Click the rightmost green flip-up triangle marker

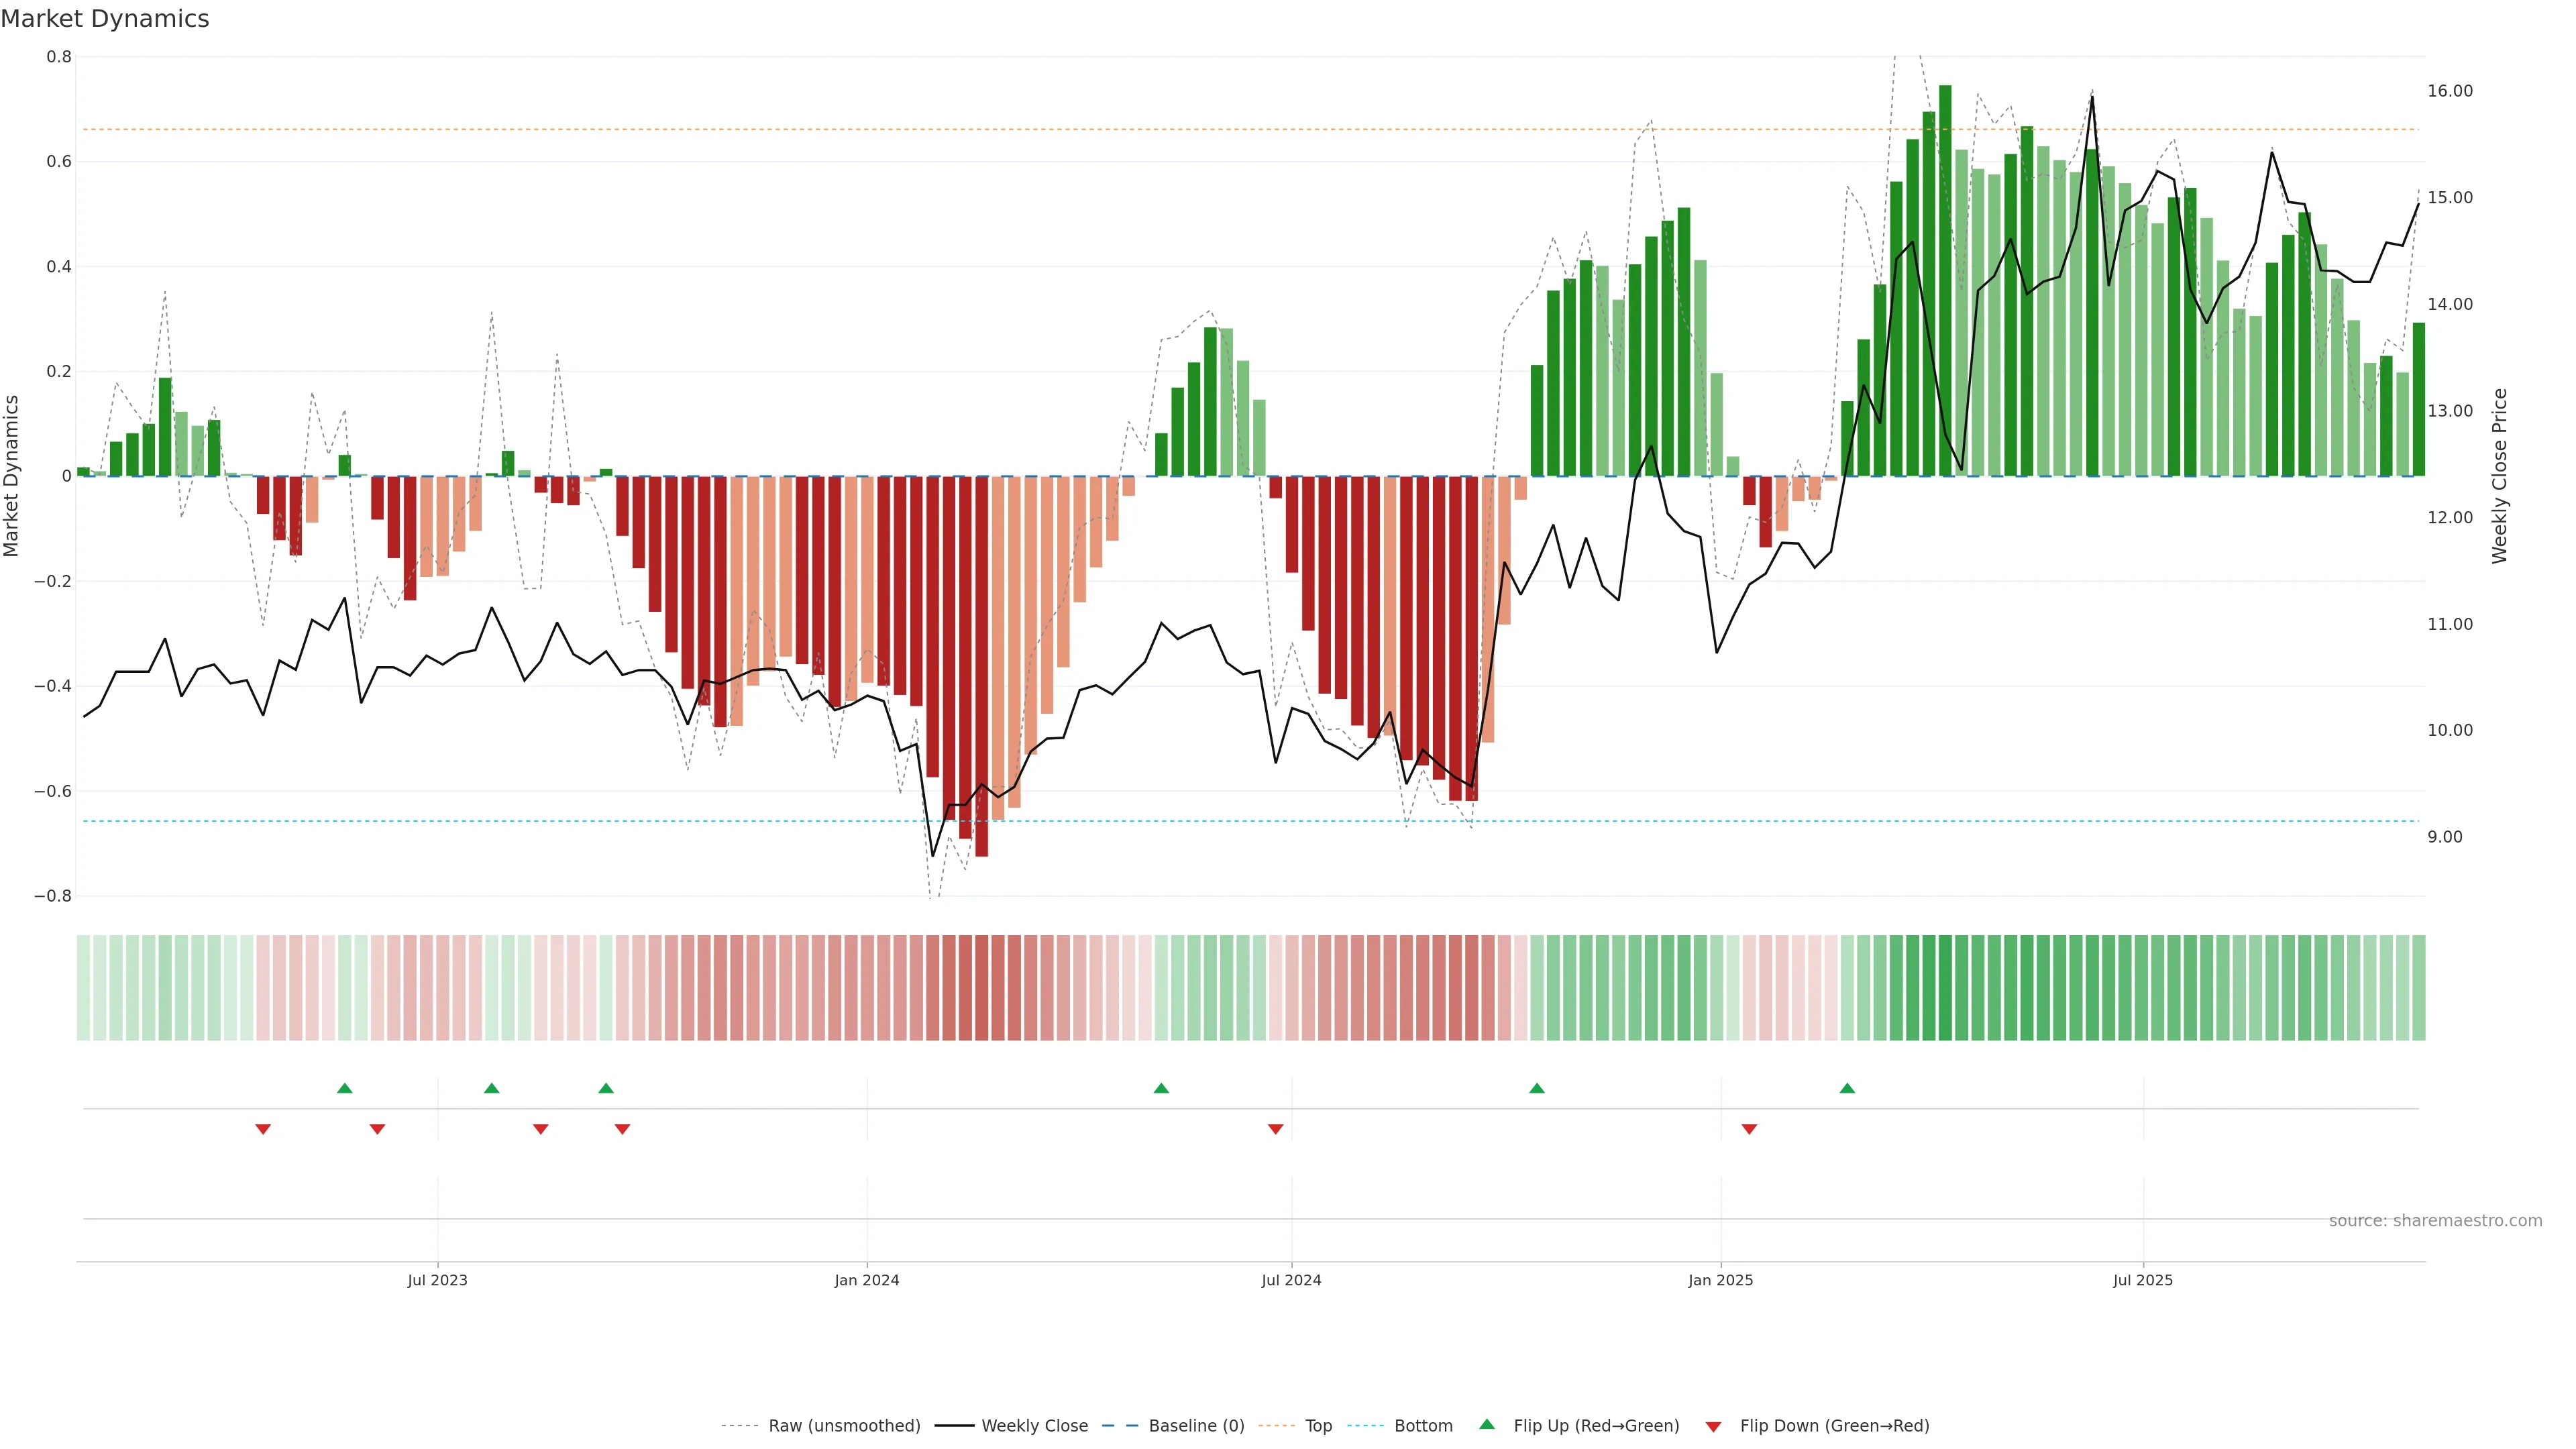click(x=1847, y=1088)
